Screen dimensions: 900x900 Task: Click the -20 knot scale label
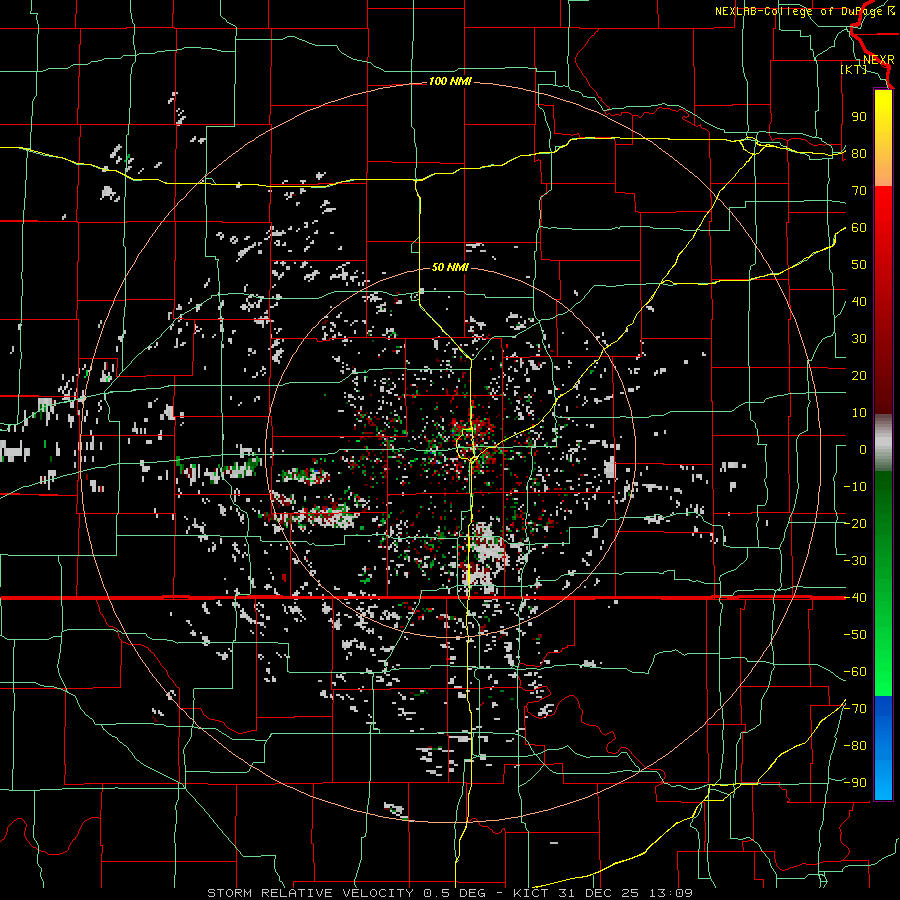[855, 524]
